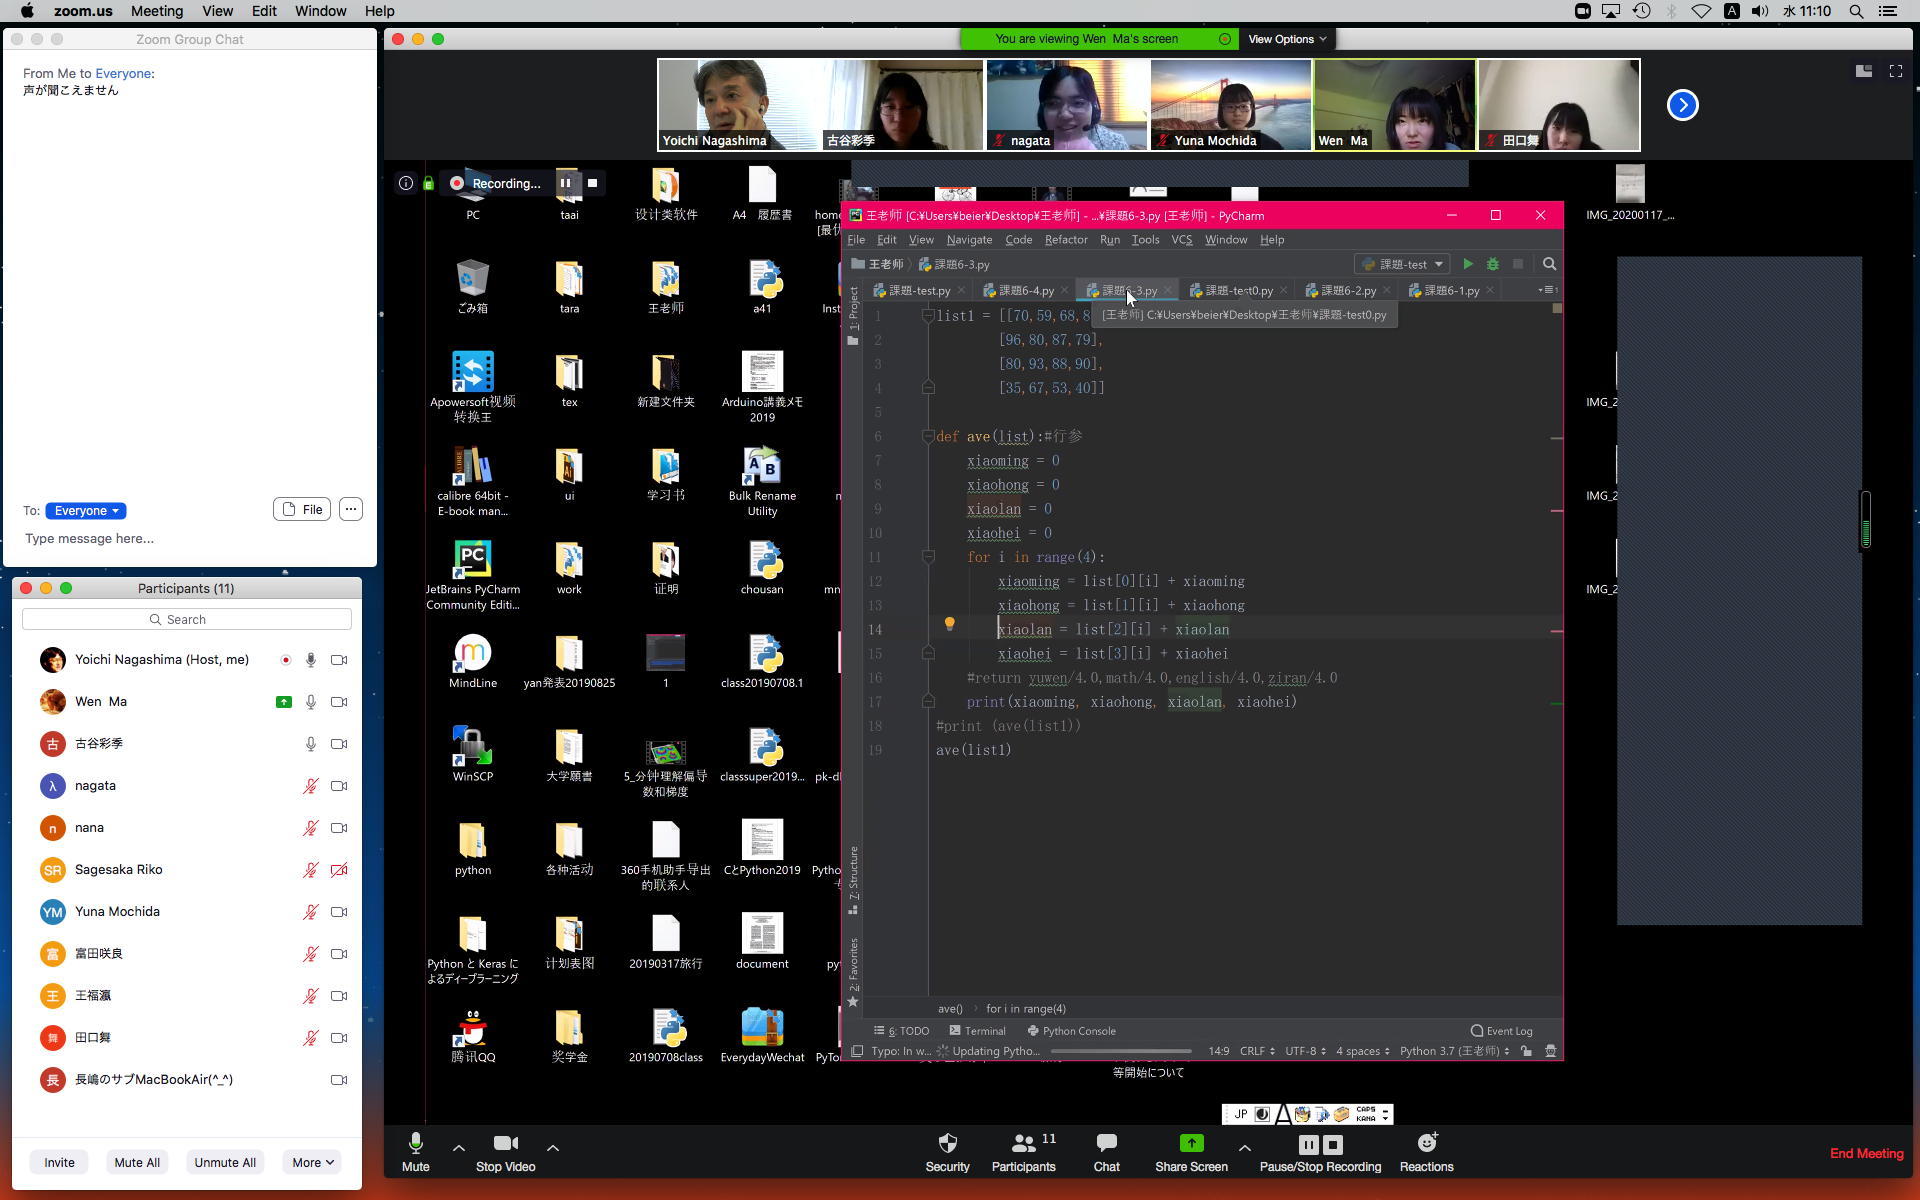Click the Mute All button
This screenshot has width=1920, height=1200.
[137, 1162]
